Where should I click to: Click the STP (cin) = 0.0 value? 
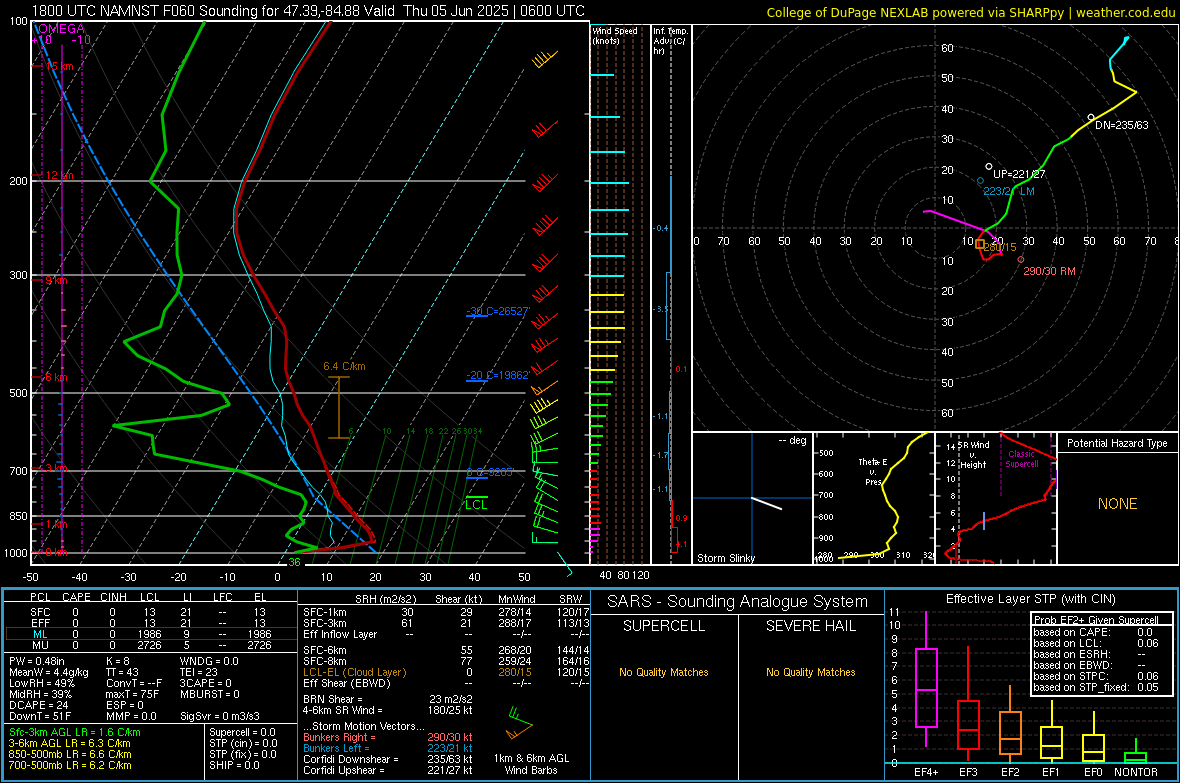pos(243,743)
